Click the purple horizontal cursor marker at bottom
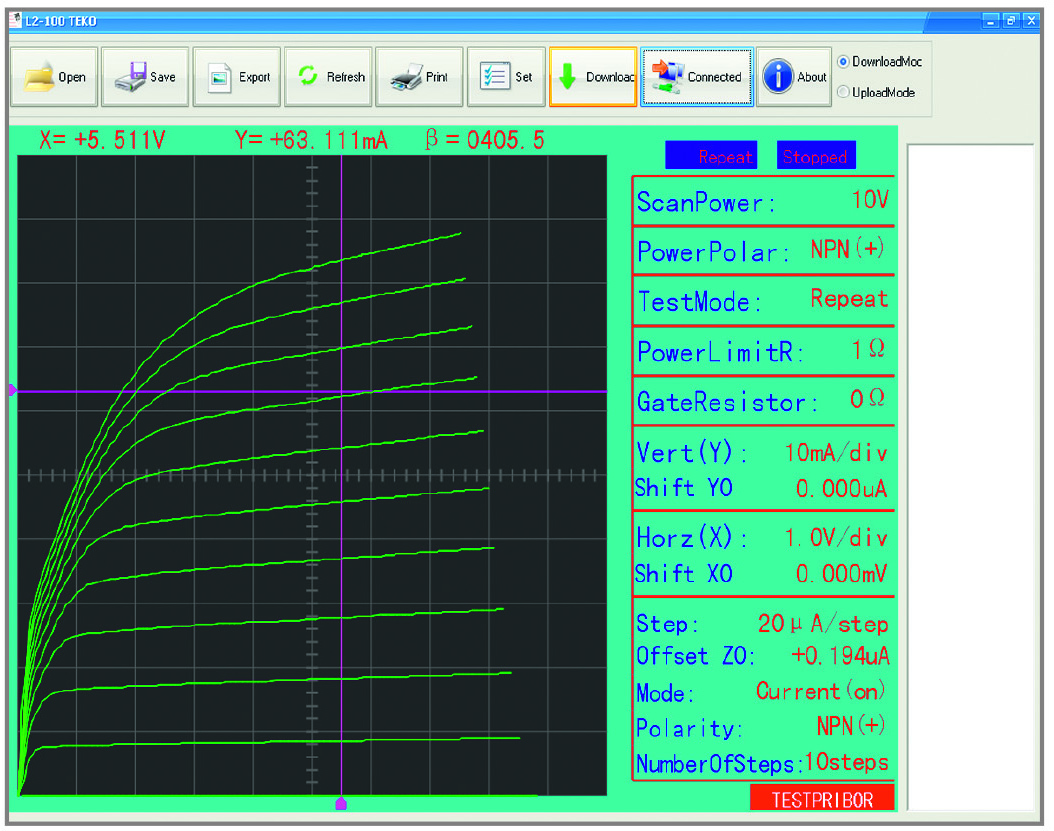Viewport: 1054px width, 831px height. (341, 802)
